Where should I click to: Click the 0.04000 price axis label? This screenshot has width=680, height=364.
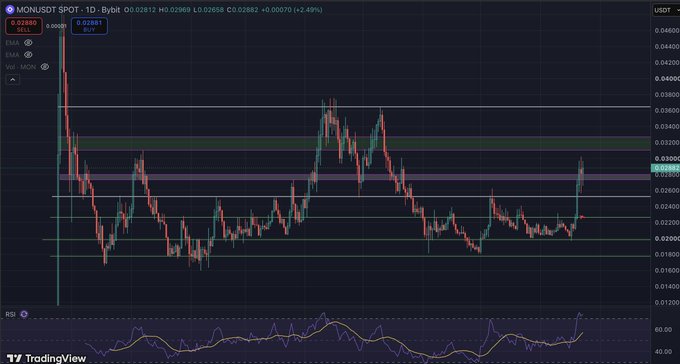tap(667, 79)
